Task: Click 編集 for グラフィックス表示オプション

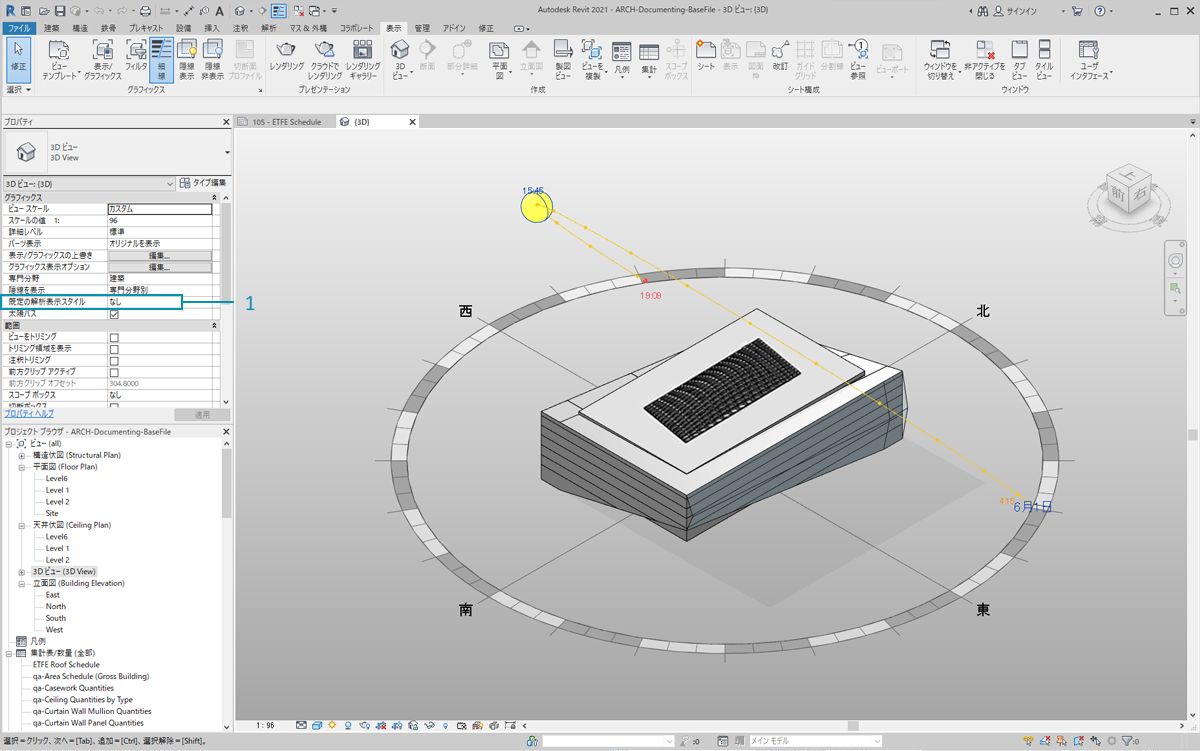Action: point(159,267)
